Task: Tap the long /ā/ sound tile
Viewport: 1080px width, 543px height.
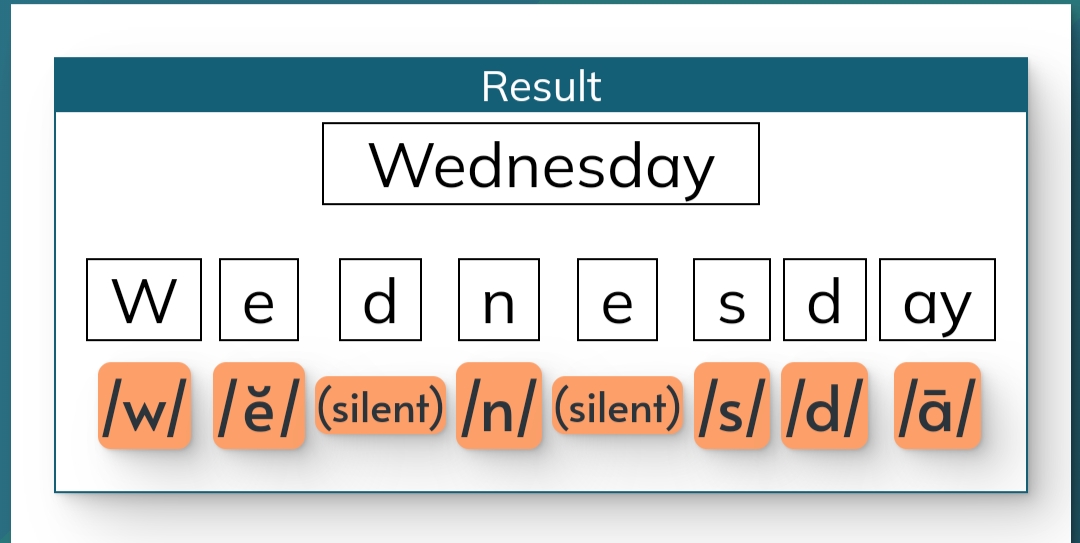Action: tap(937, 406)
